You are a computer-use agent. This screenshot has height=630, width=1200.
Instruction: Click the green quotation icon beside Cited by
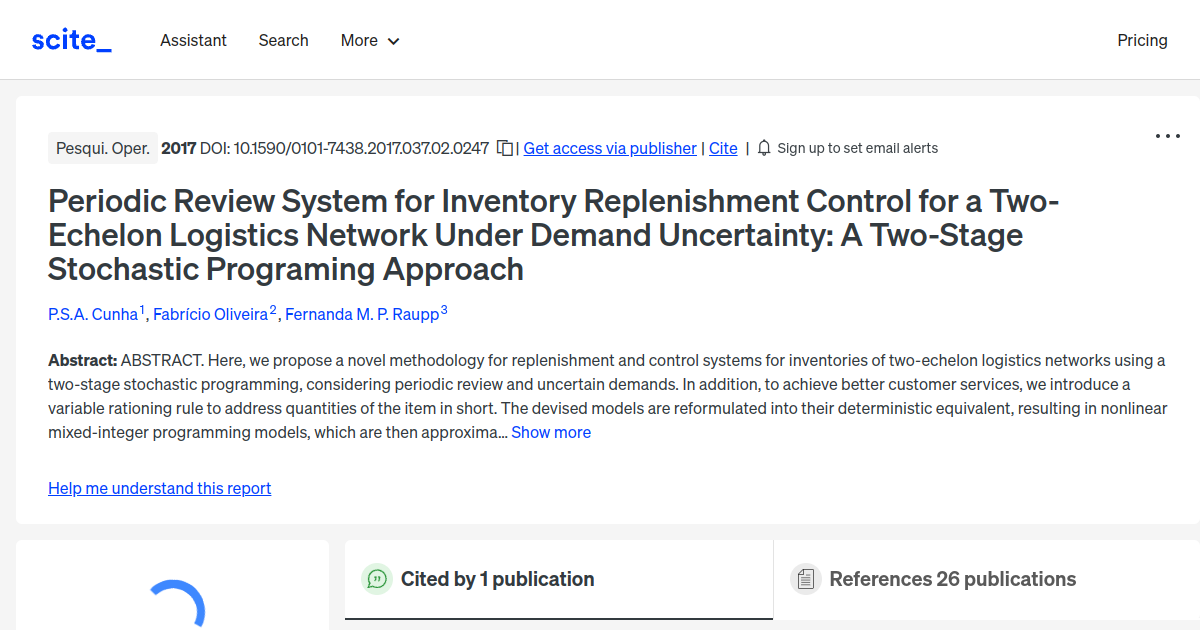pos(376,578)
